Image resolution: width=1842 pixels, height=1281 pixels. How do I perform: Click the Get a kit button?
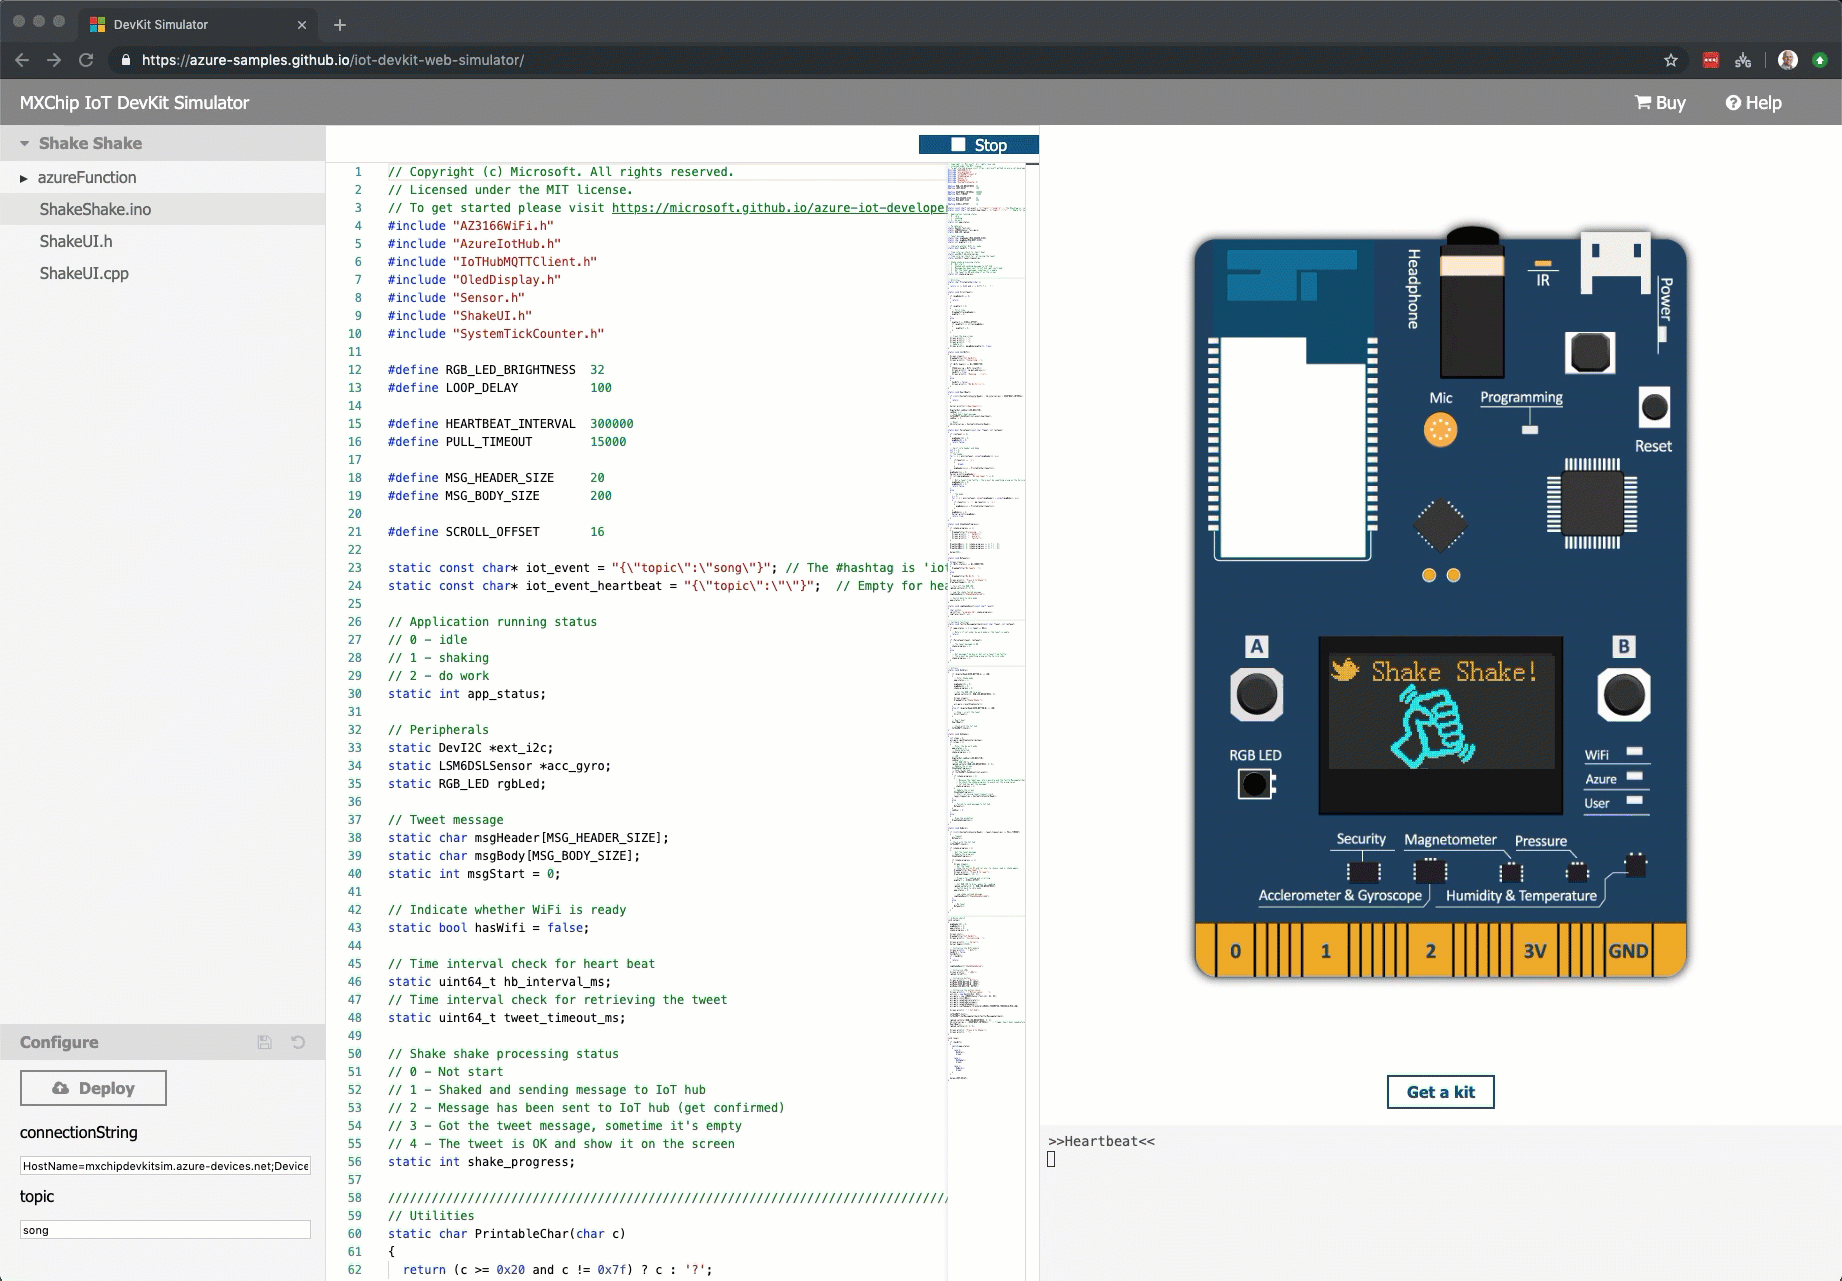[x=1440, y=1092]
